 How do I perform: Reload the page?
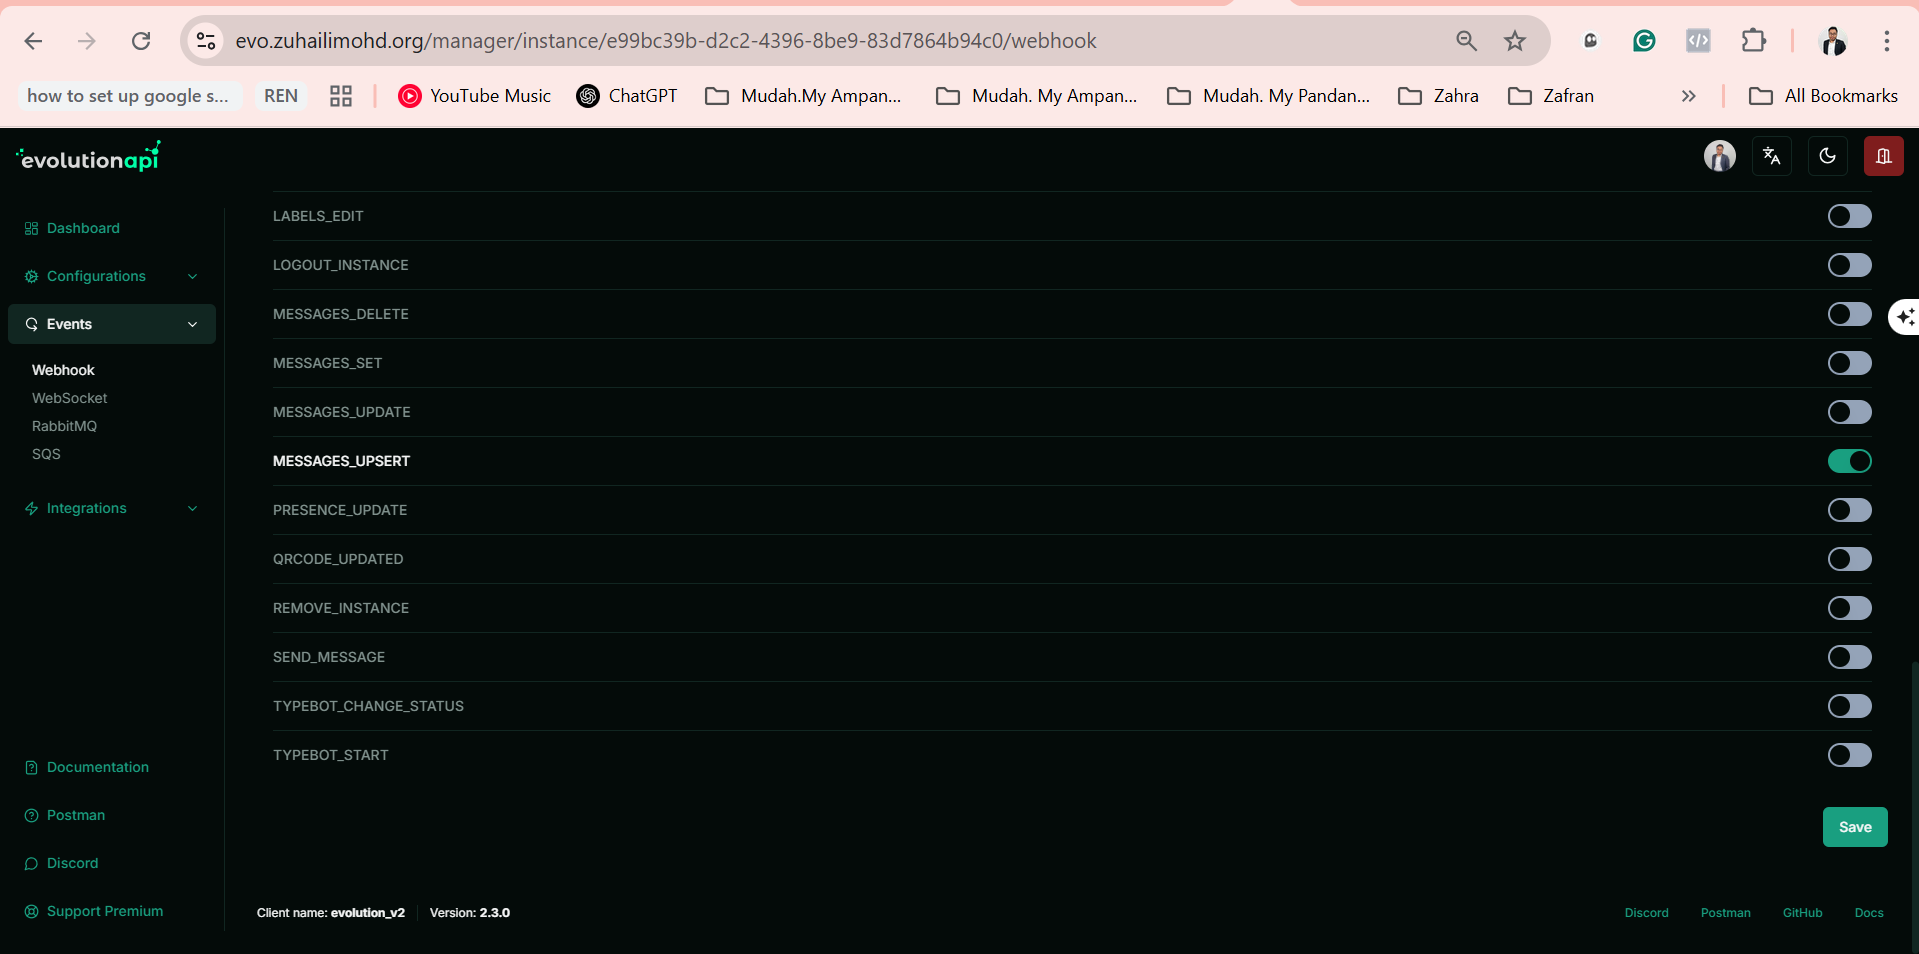(141, 41)
